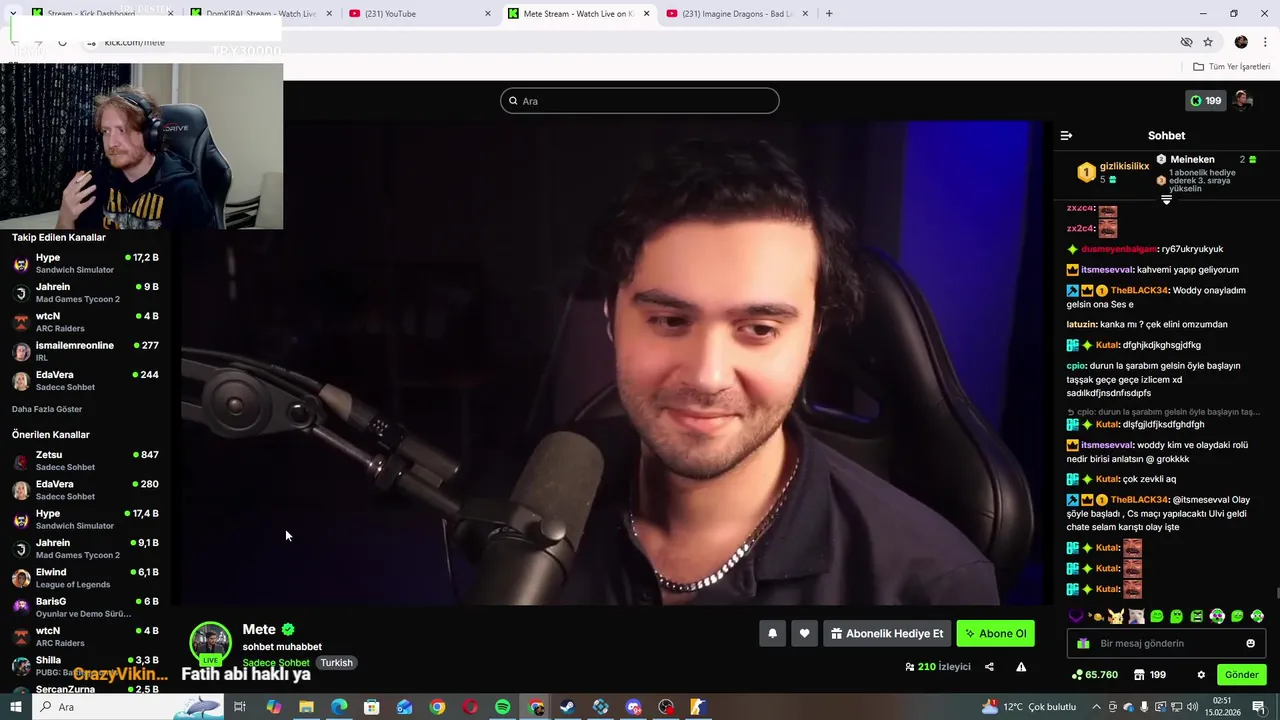Open Windows notification center icon
Image resolution: width=1280 pixels, height=720 pixels.
click(1257, 707)
